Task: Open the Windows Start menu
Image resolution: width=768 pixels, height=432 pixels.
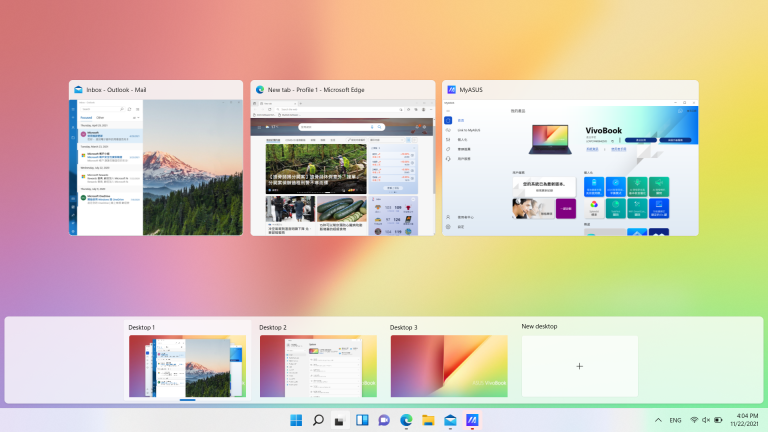Action: click(296, 420)
